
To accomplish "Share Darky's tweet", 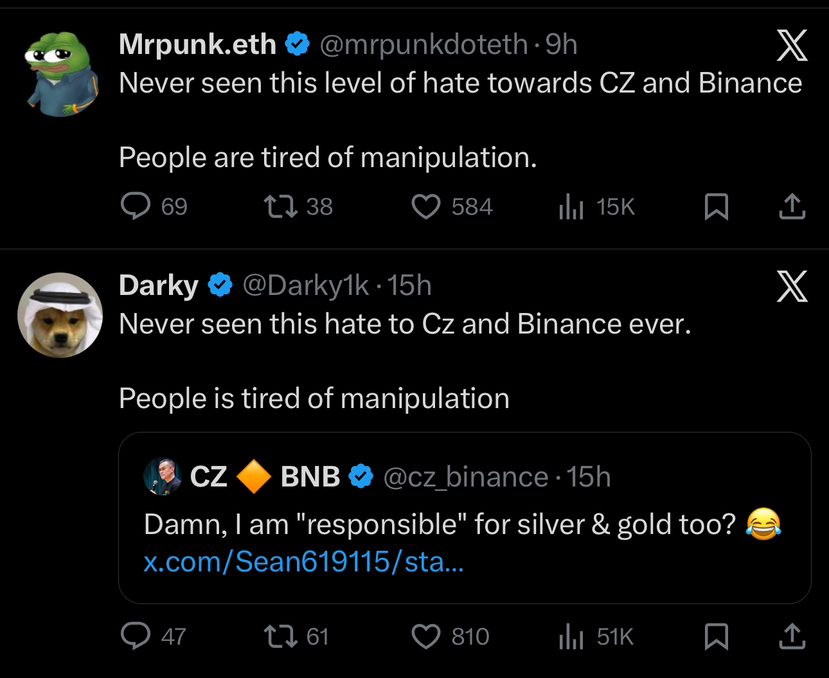I will tap(791, 636).
